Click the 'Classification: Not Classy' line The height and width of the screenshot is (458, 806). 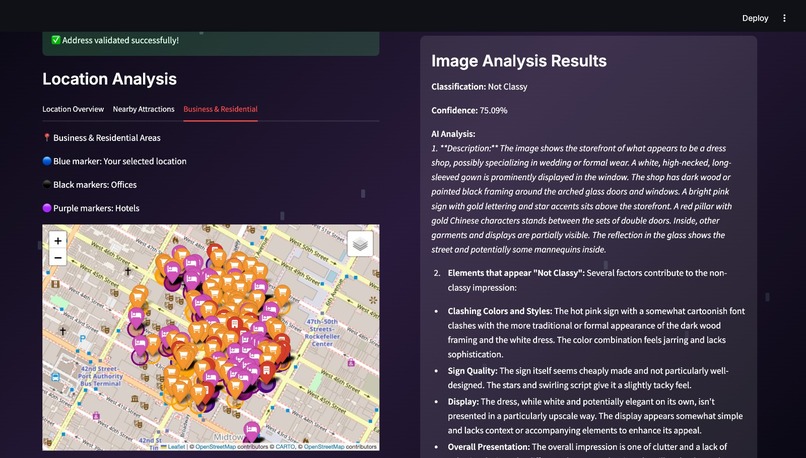click(x=479, y=86)
